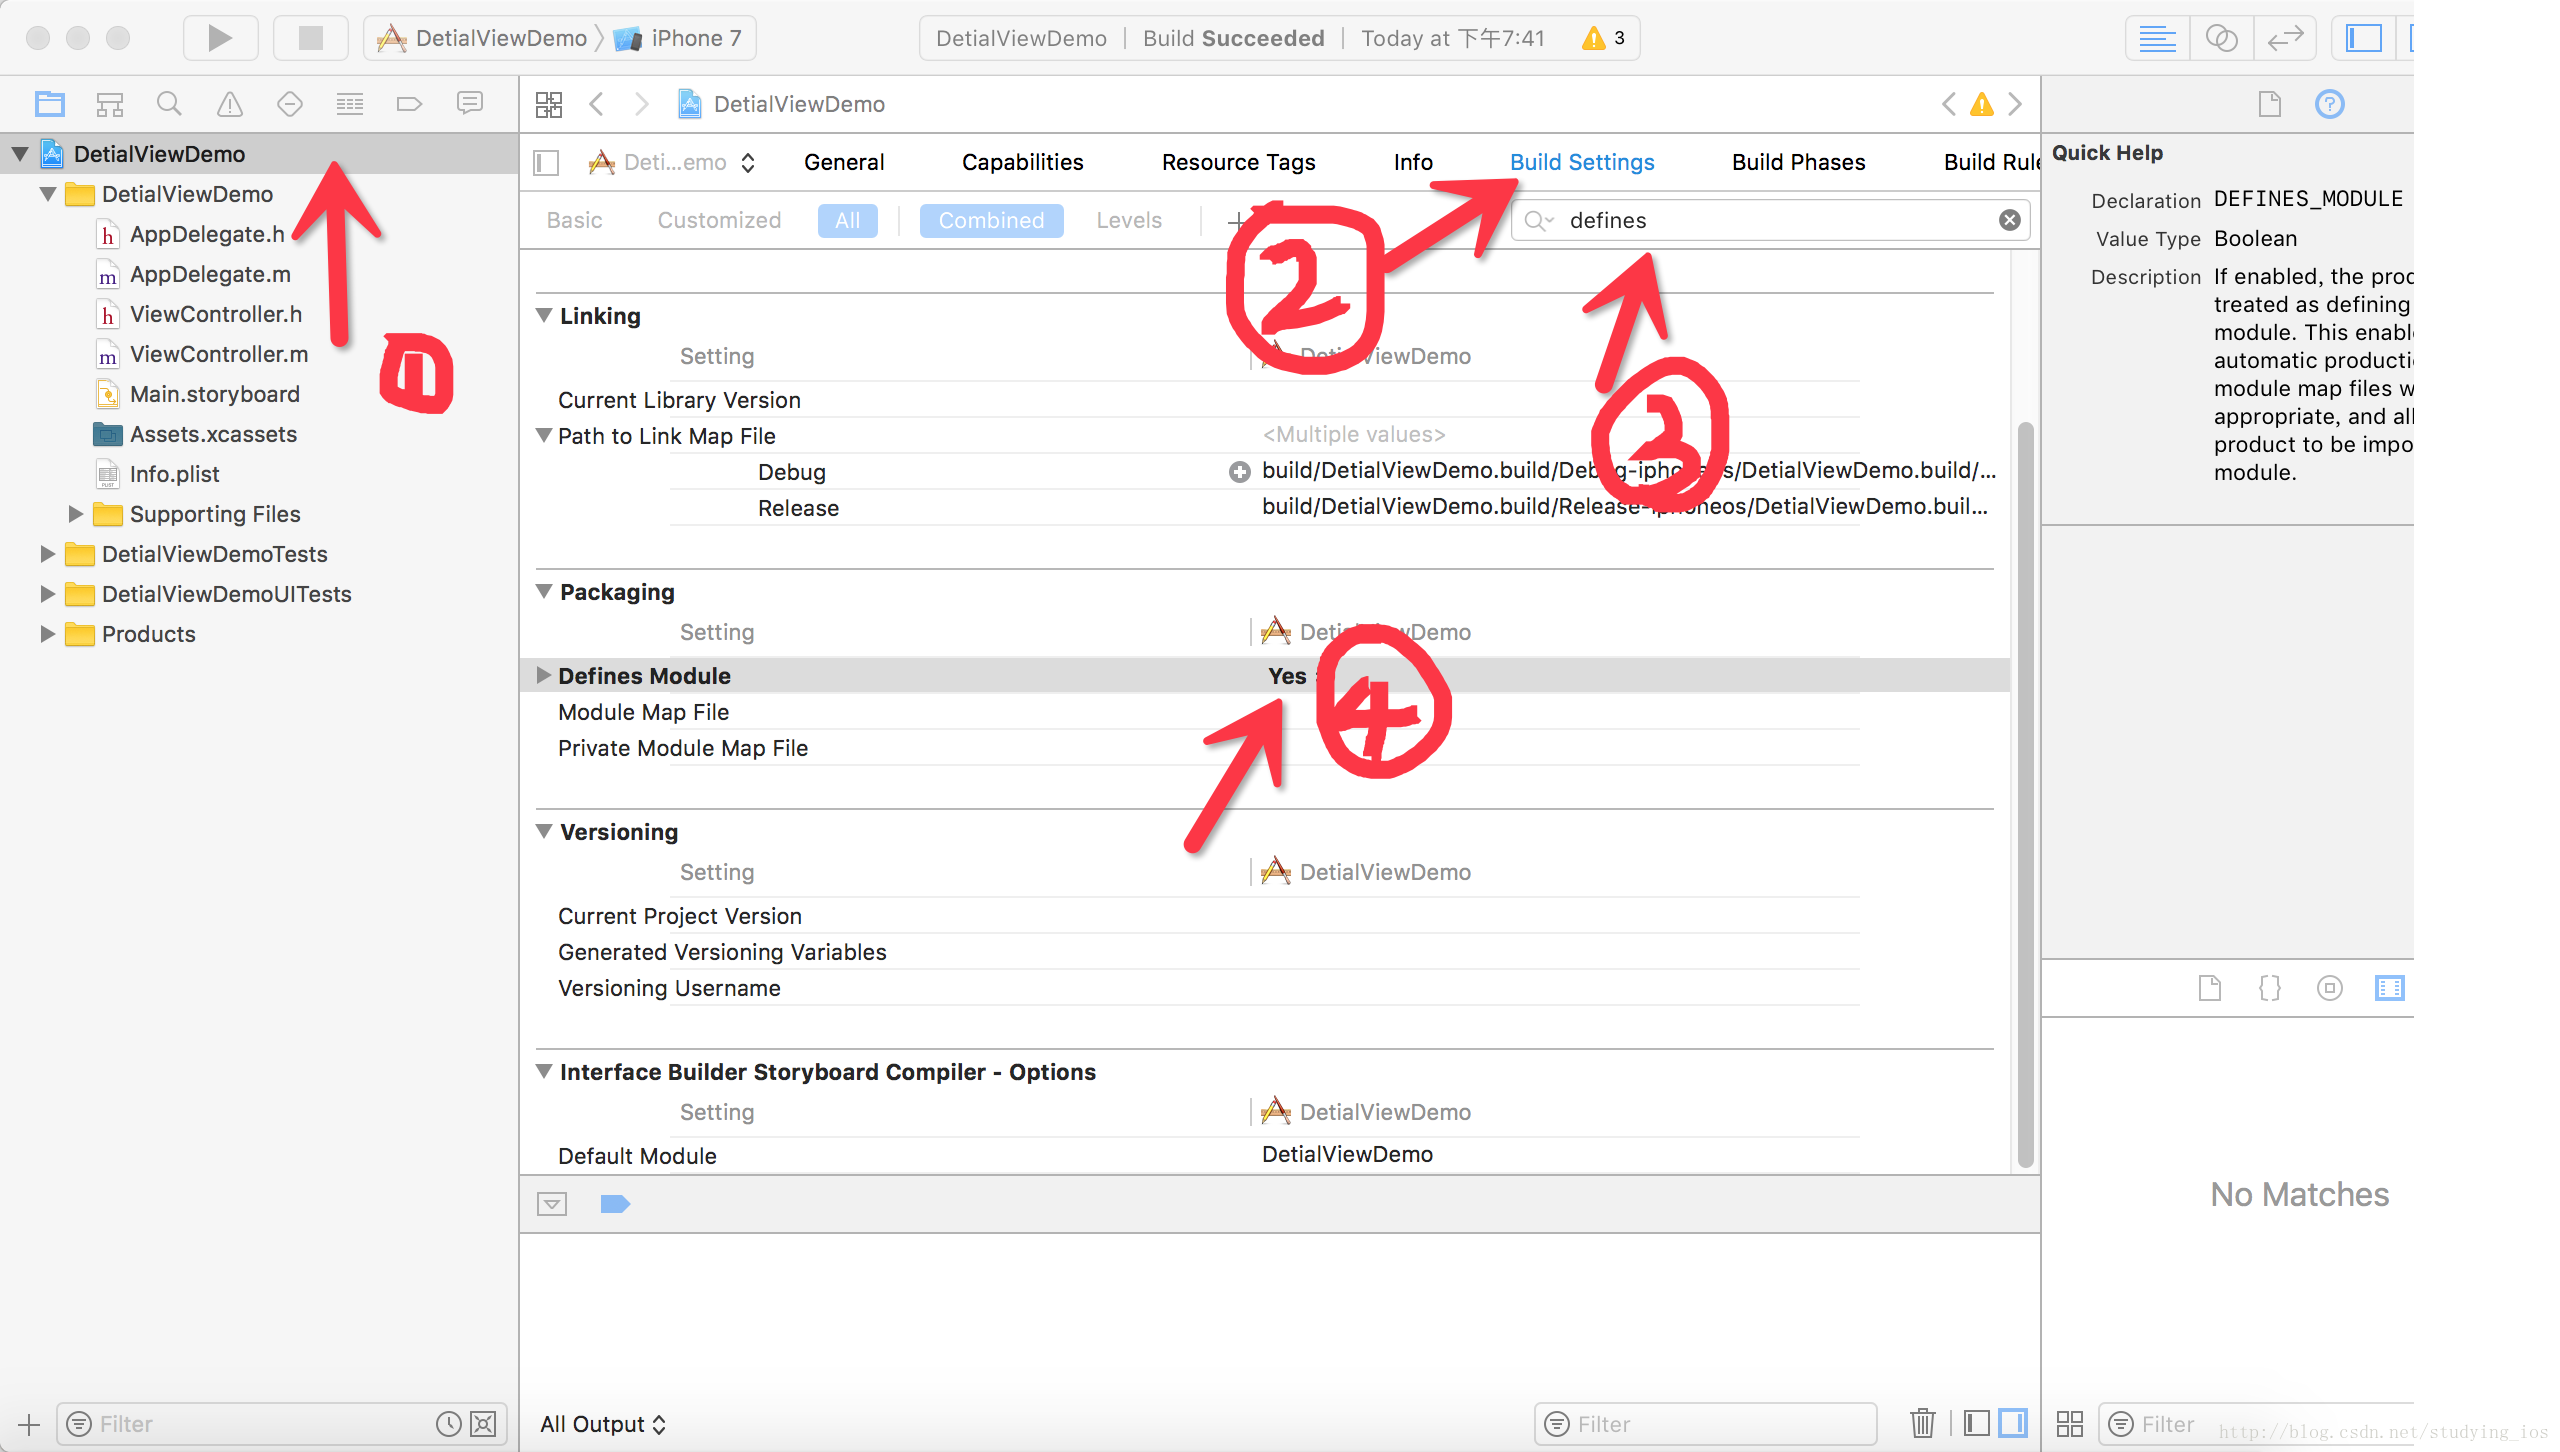Toggle the projects and targets list
The width and height of the screenshot is (2560, 1452).
pos(546,162)
